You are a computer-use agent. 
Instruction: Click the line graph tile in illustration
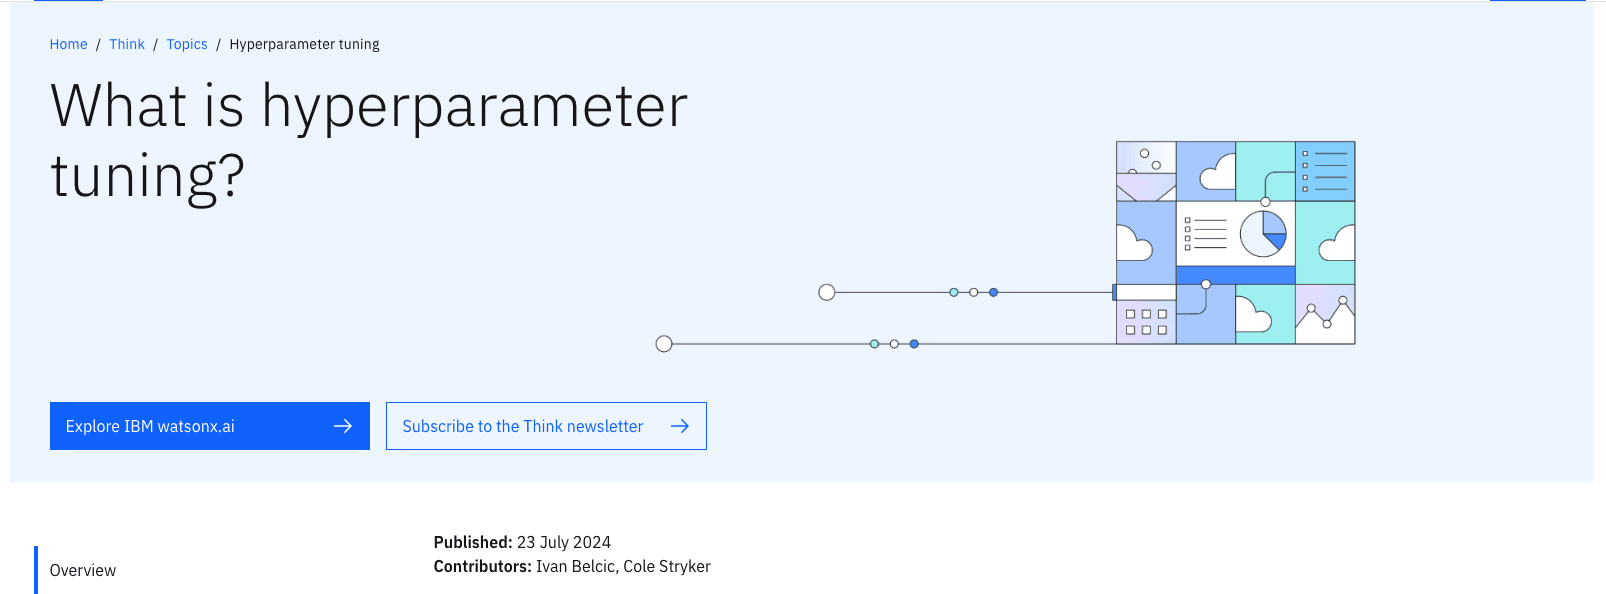(1325, 314)
